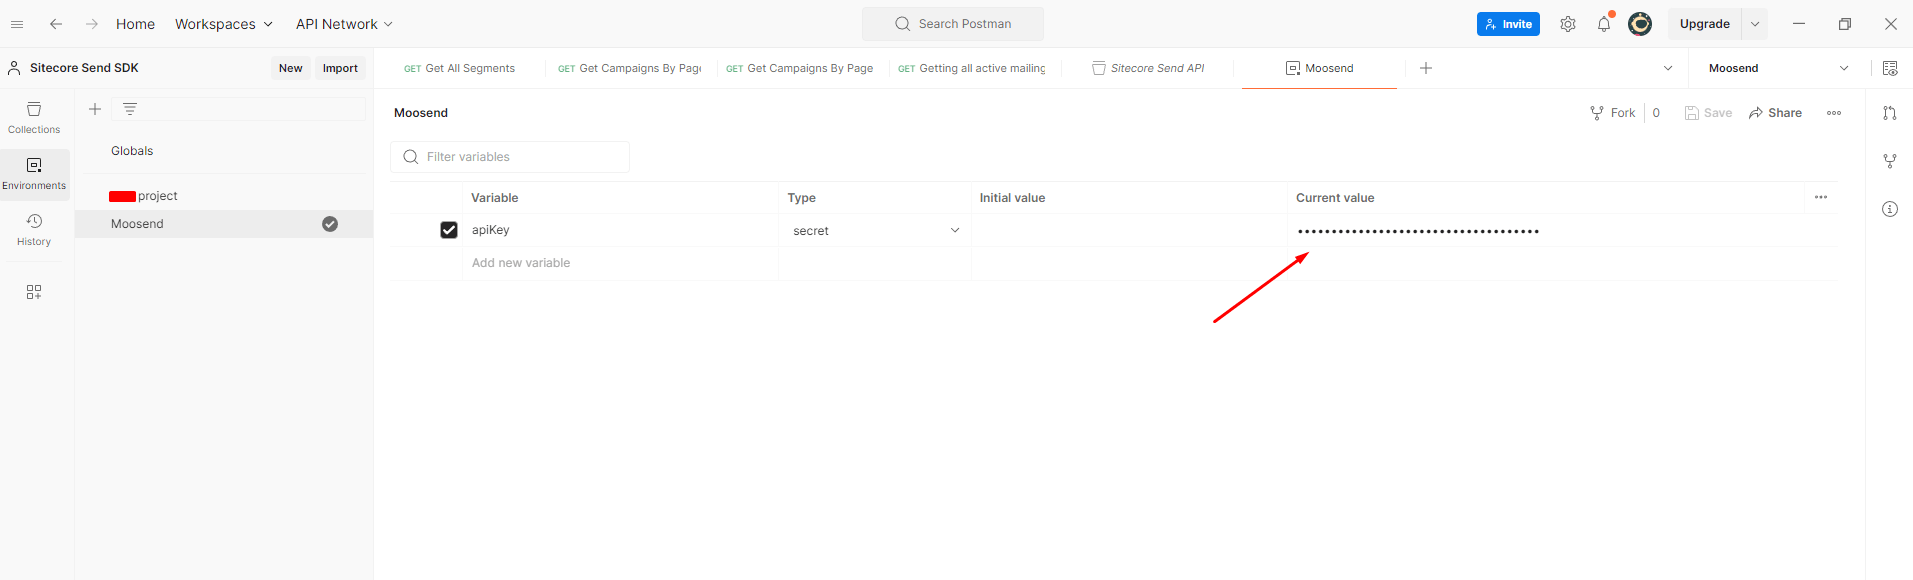This screenshot has width=1913, height=580.
Task: Click Add new variable cell
Action: (x=620, y=263)
